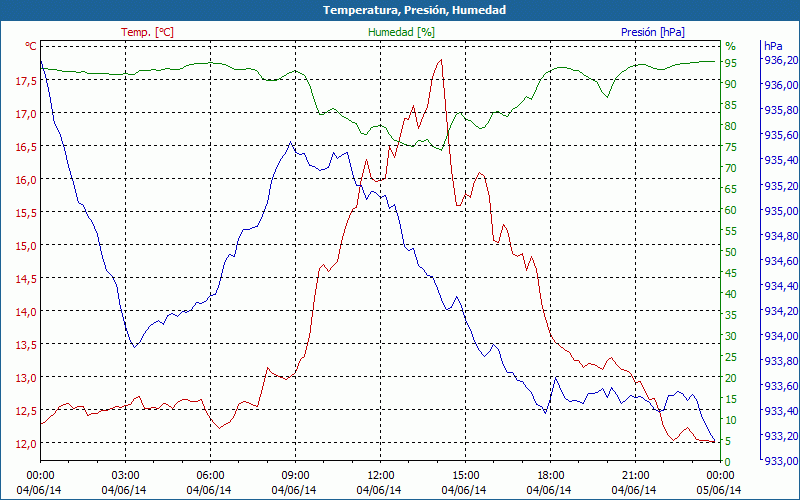Viewport: 800px width, 500px height.
Task: Click the '935,20' pressure axis value
Action: 780,185
